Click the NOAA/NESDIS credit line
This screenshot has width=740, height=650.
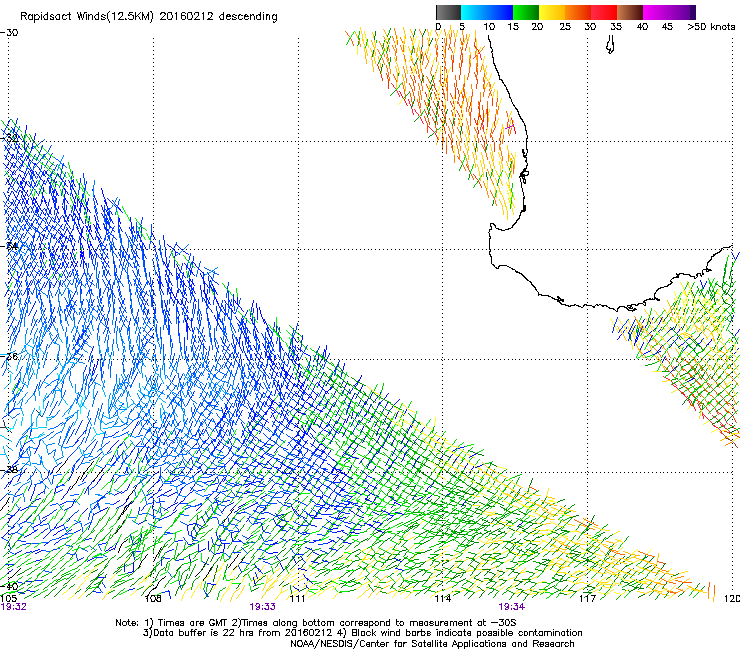(x=432, y=644)
